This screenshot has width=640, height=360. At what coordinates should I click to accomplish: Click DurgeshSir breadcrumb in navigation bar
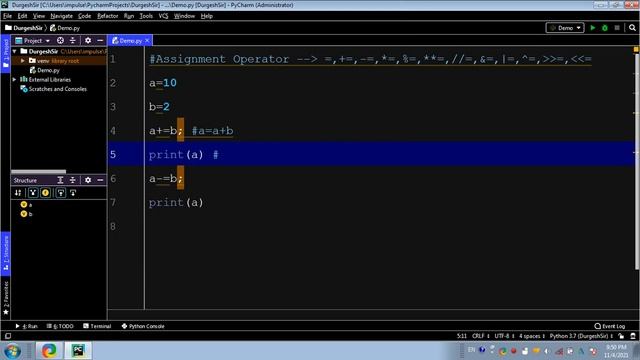tap(24, 28)
